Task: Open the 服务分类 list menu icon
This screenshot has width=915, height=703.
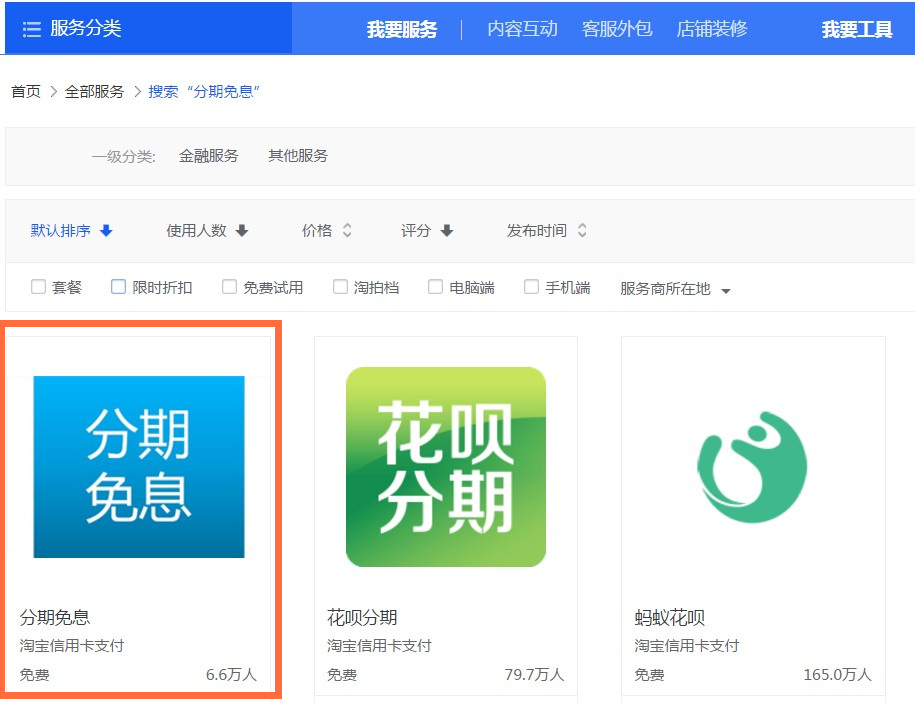Action: pyautogui.click(x=32, y=29)
